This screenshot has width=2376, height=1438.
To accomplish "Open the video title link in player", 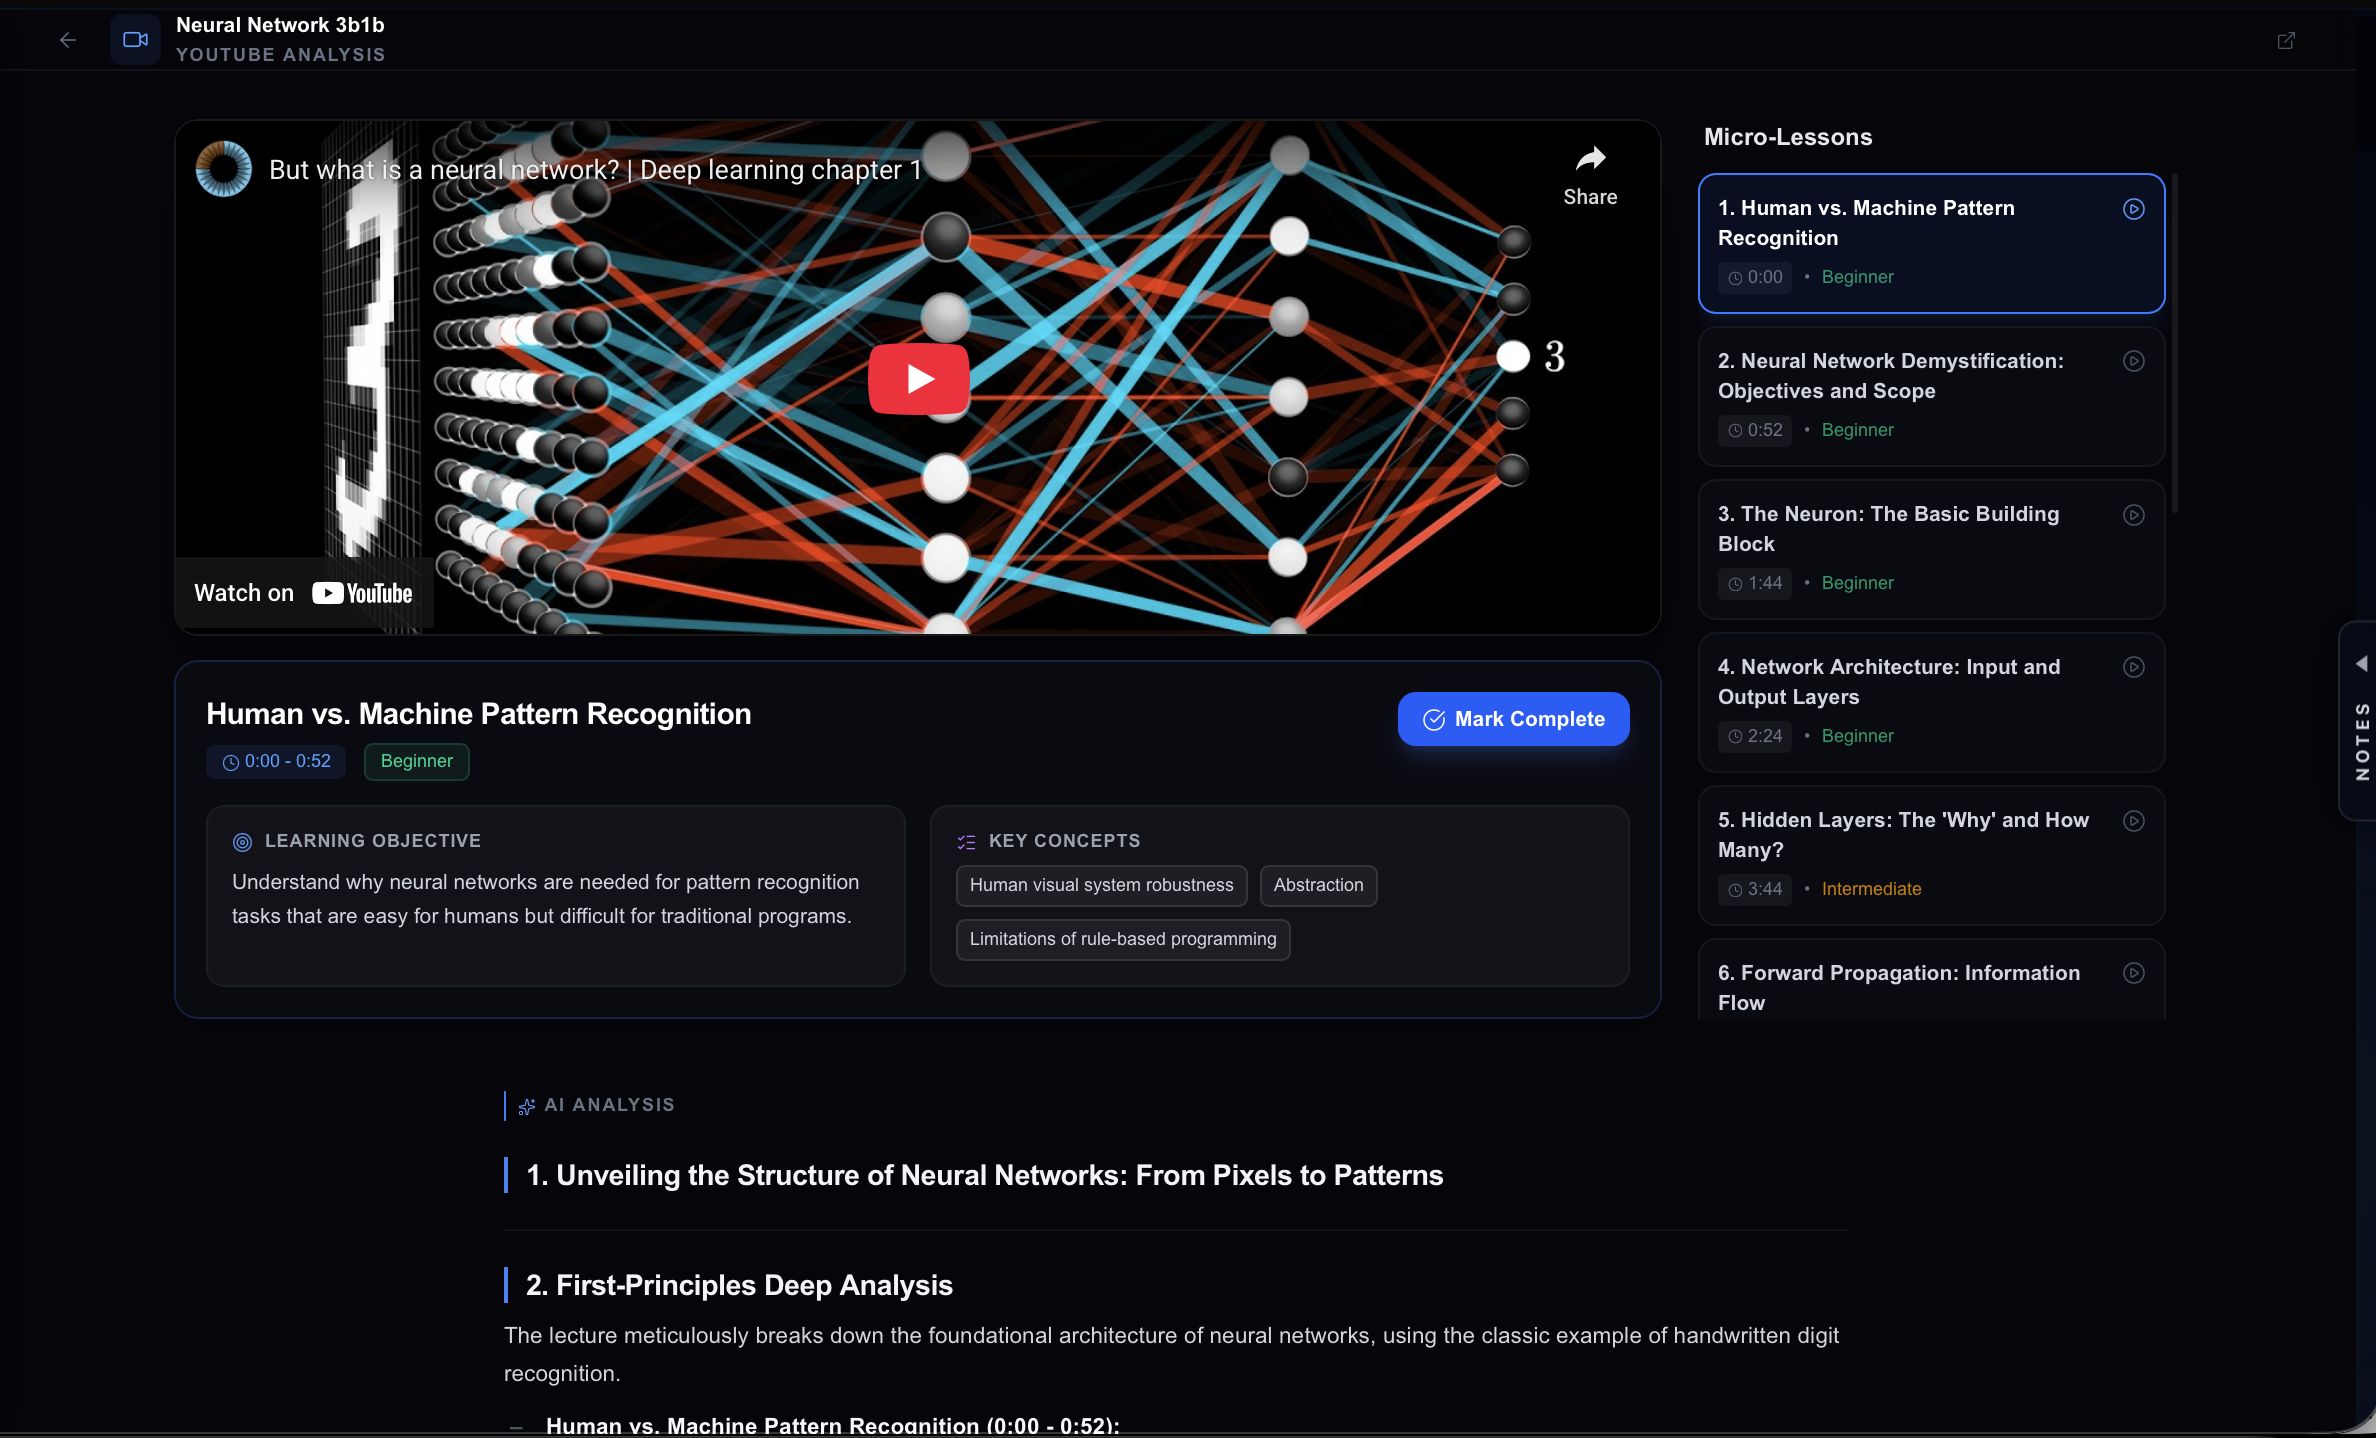I will coord(595,170).
